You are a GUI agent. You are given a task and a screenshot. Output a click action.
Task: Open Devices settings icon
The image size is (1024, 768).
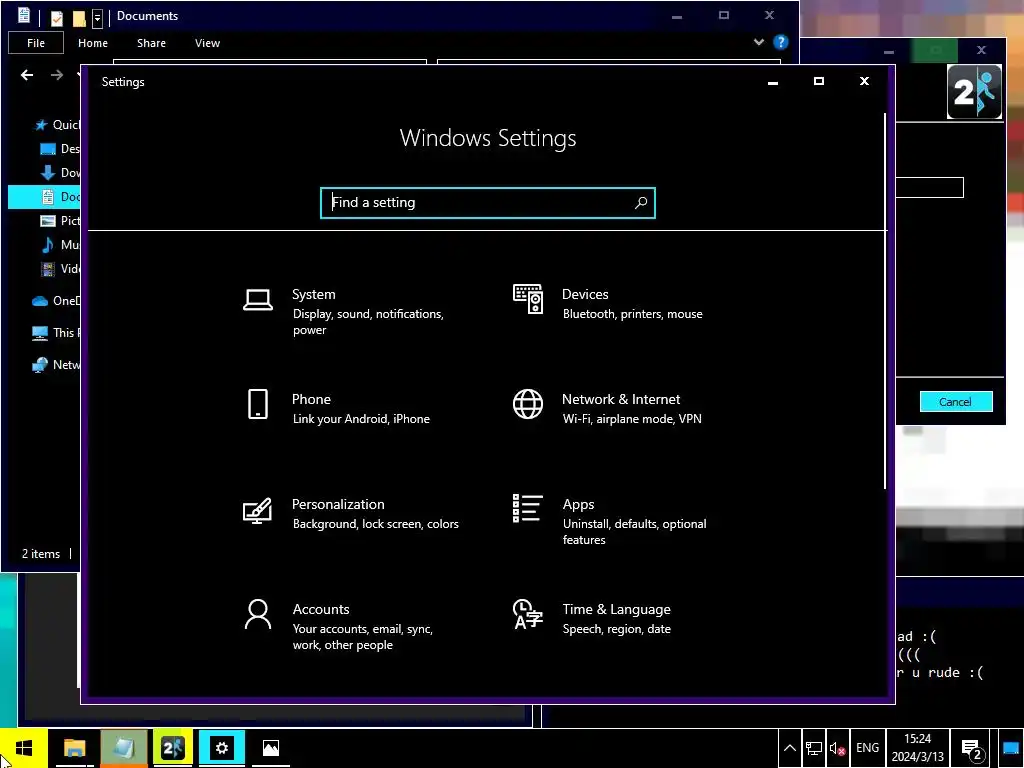click(528, 299)
